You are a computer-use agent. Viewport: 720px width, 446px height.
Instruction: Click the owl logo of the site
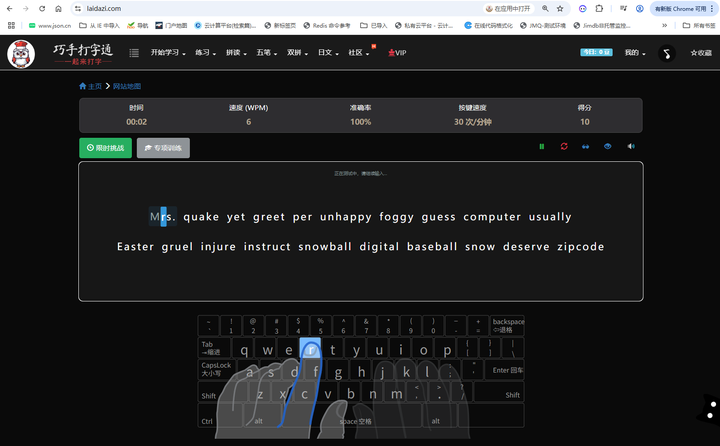(x=21, y=54)
